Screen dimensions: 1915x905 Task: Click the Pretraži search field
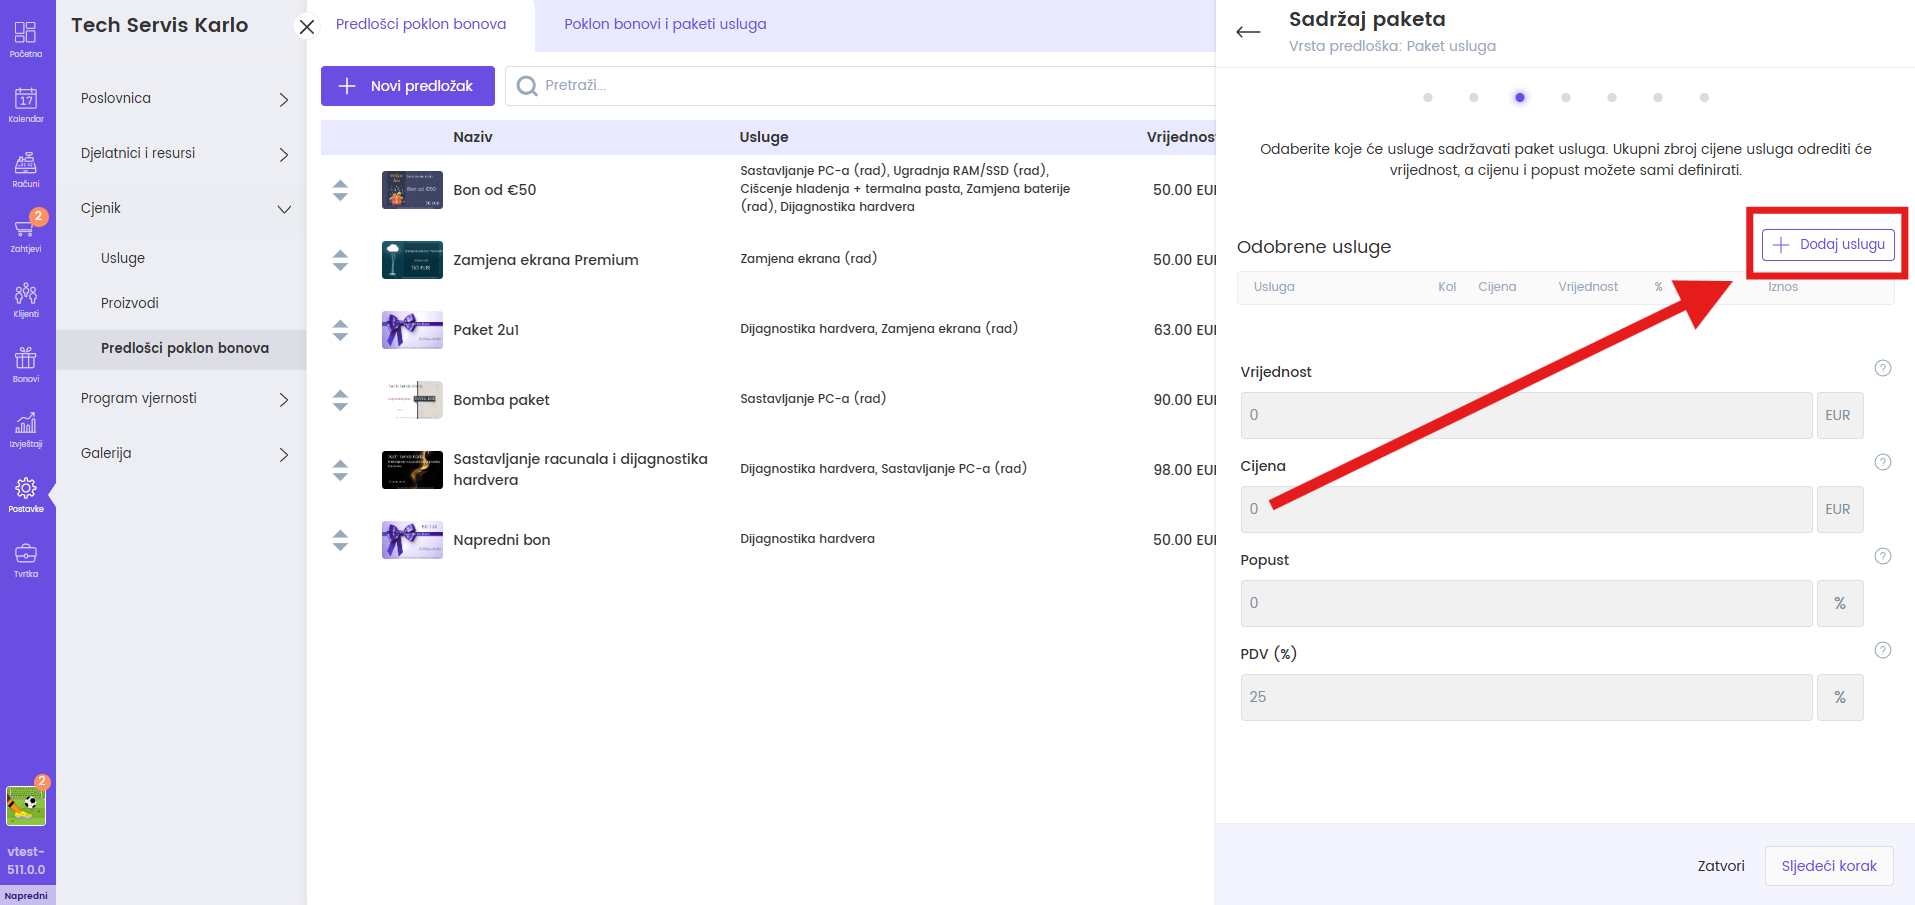point(860,86)
